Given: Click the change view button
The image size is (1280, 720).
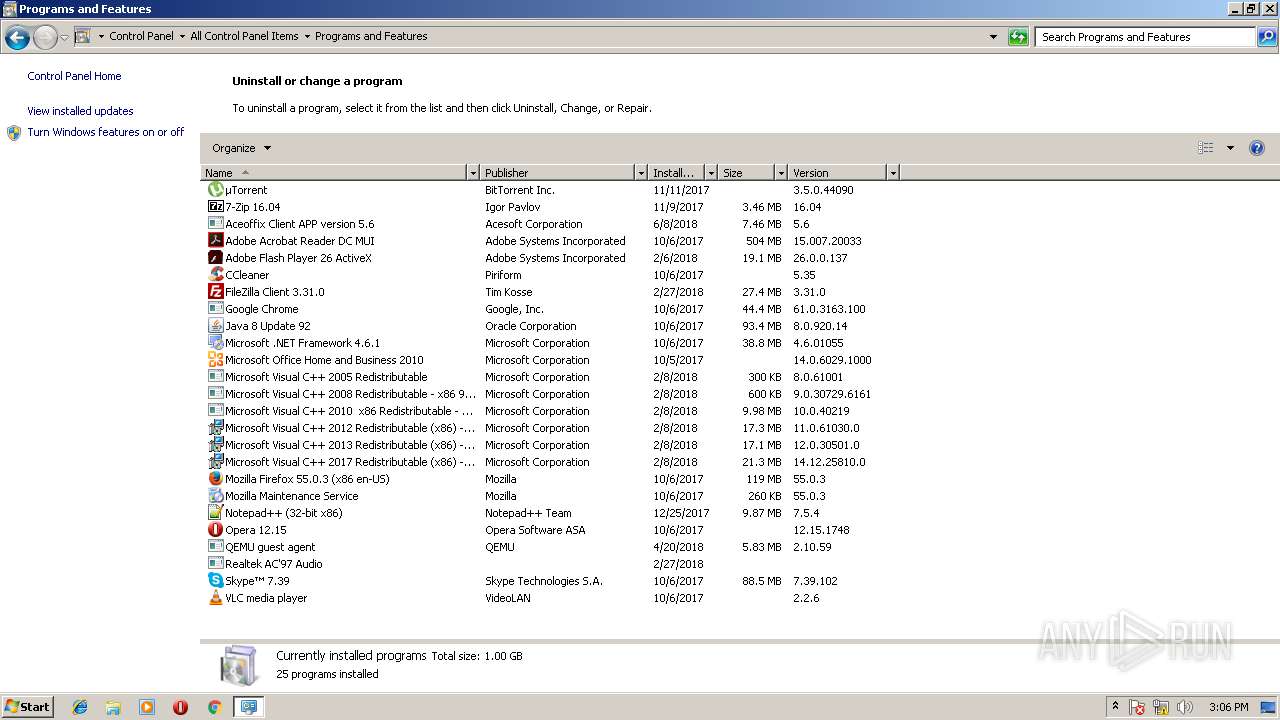Looking at the screenshot, I should (1206, 148).
